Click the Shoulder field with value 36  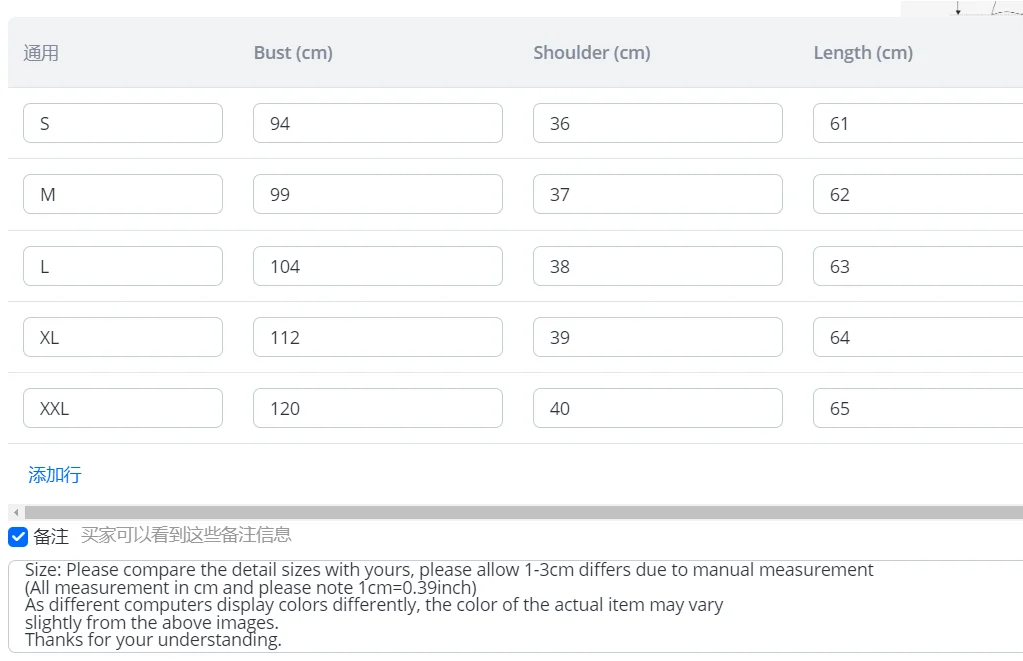pos(658,123)
